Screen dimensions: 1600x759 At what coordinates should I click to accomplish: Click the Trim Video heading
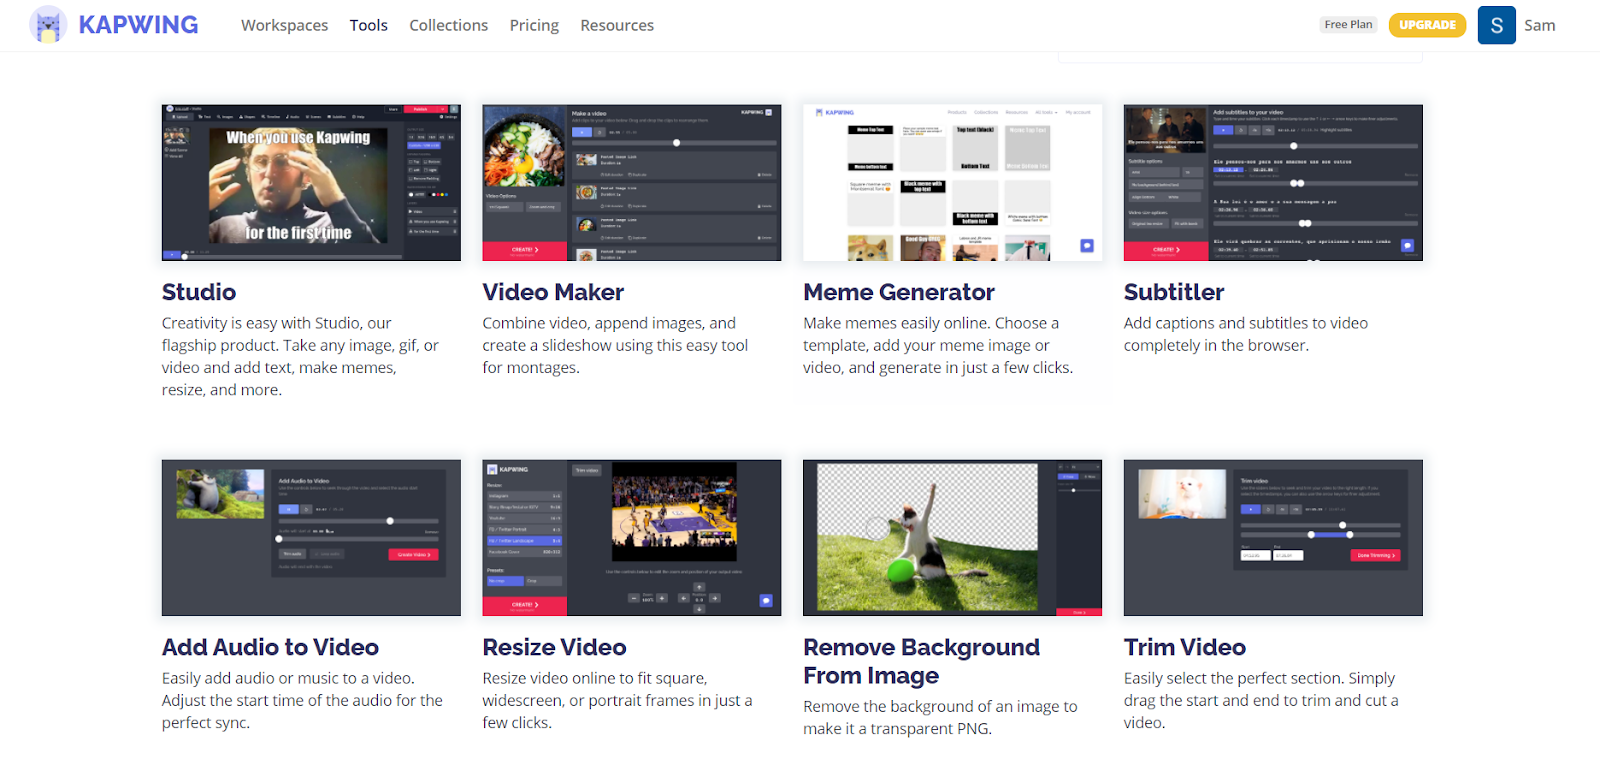[x=1185, y=647]
